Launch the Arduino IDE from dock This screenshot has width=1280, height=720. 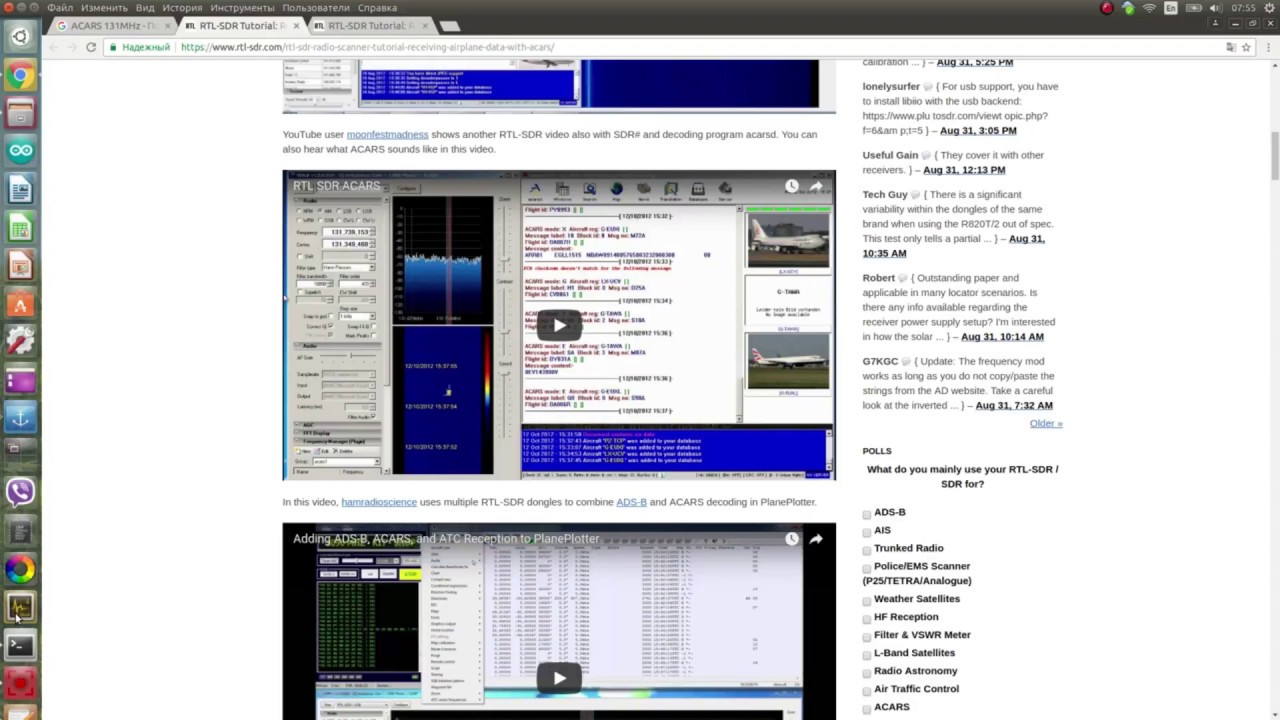[x=20, y=151]
